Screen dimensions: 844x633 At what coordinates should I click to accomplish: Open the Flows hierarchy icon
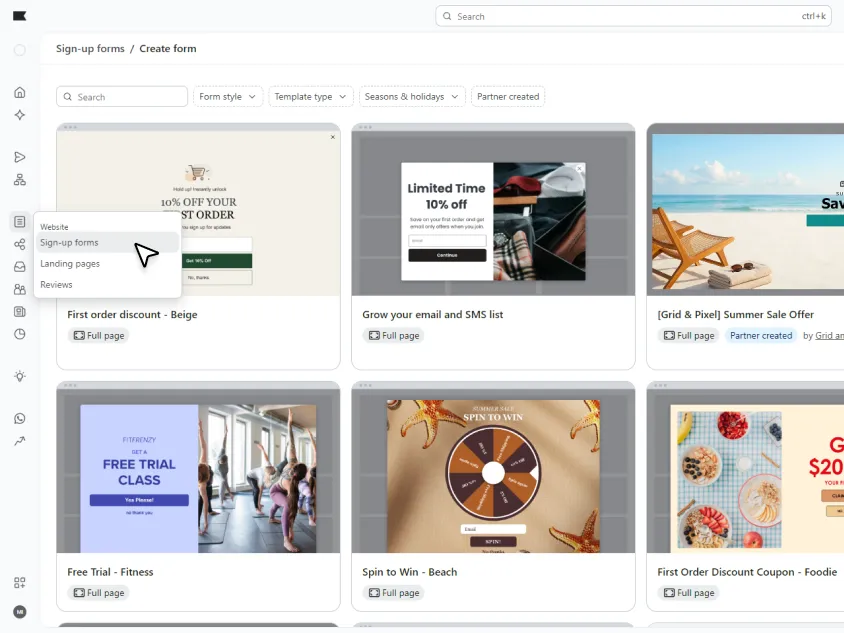click(20, 180)
